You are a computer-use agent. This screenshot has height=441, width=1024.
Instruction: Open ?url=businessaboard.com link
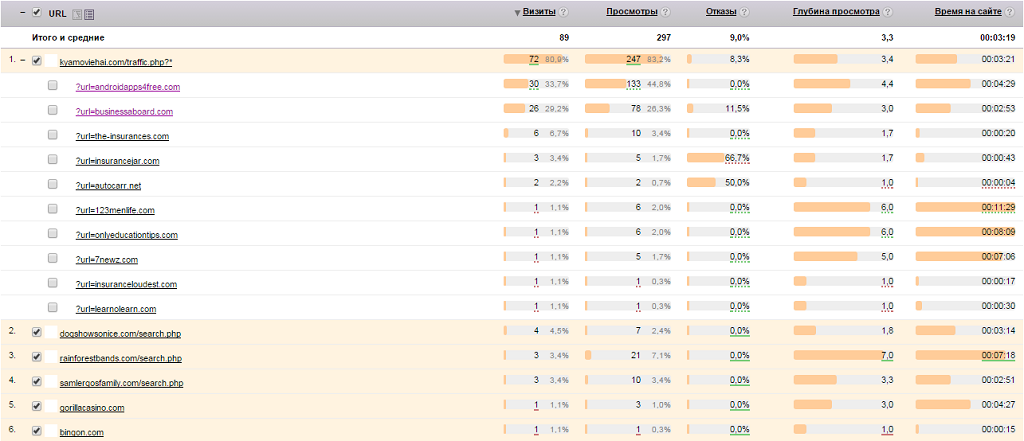(124, 112)
